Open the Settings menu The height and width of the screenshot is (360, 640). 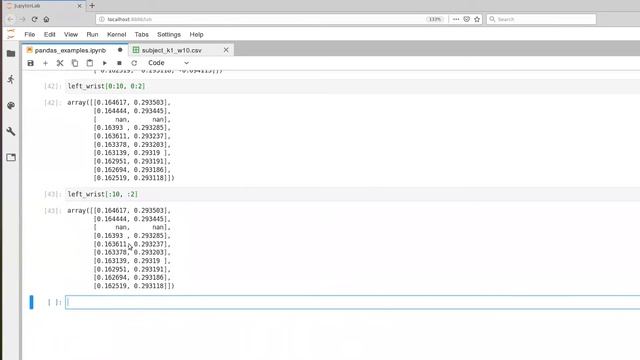169,35
